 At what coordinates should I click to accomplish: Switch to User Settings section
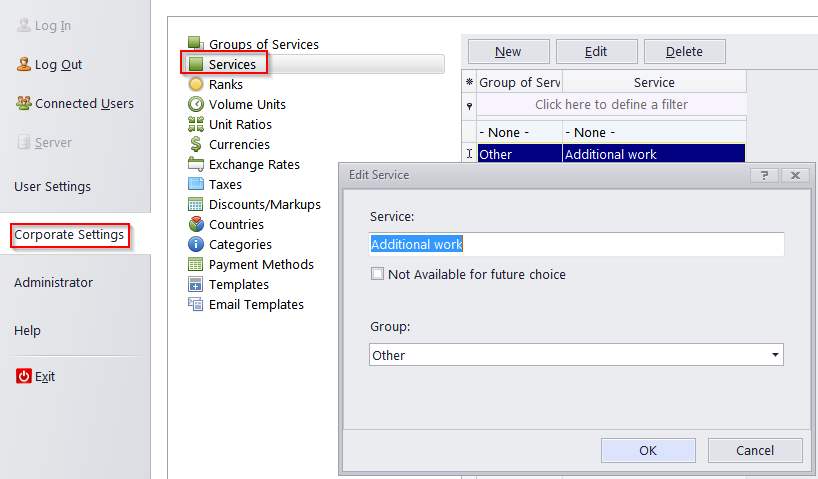(x=52, y=187)
